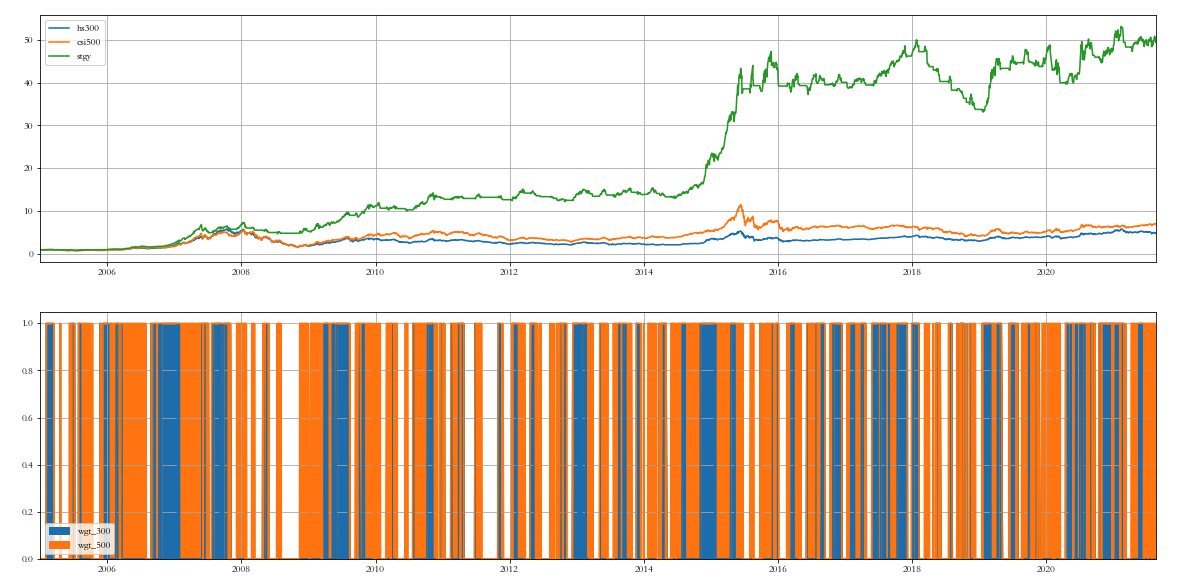Image resolution: width=1178 pixels, height=584 pixels.
Task: Click the 2008 x-axis label on top chart
Action: (x=240, y=271)
